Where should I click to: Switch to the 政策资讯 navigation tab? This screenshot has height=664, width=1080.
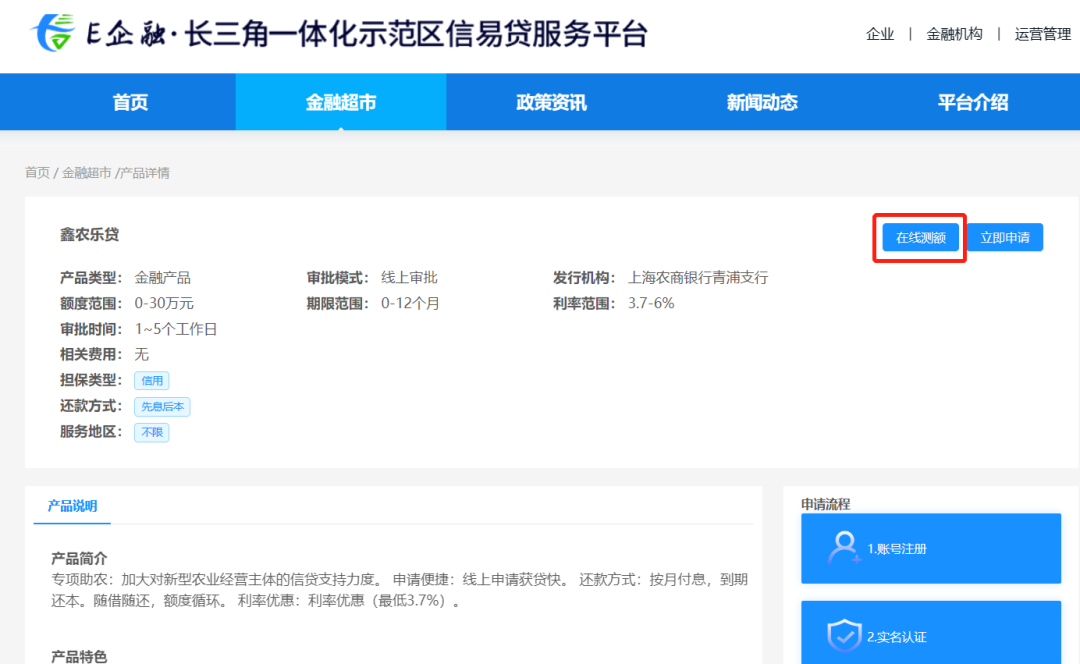click(x=551, y=102)
